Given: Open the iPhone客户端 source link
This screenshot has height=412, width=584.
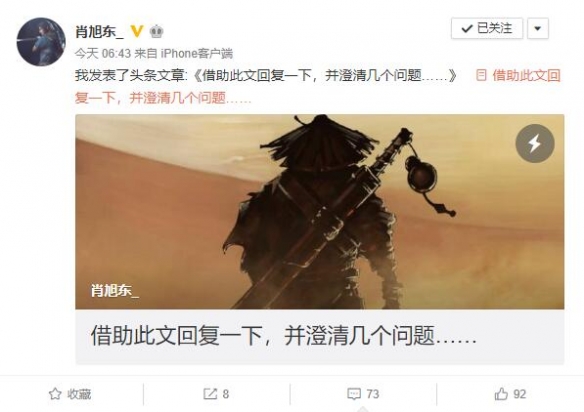Looking at the screenshot, I should tap(197, 54).
